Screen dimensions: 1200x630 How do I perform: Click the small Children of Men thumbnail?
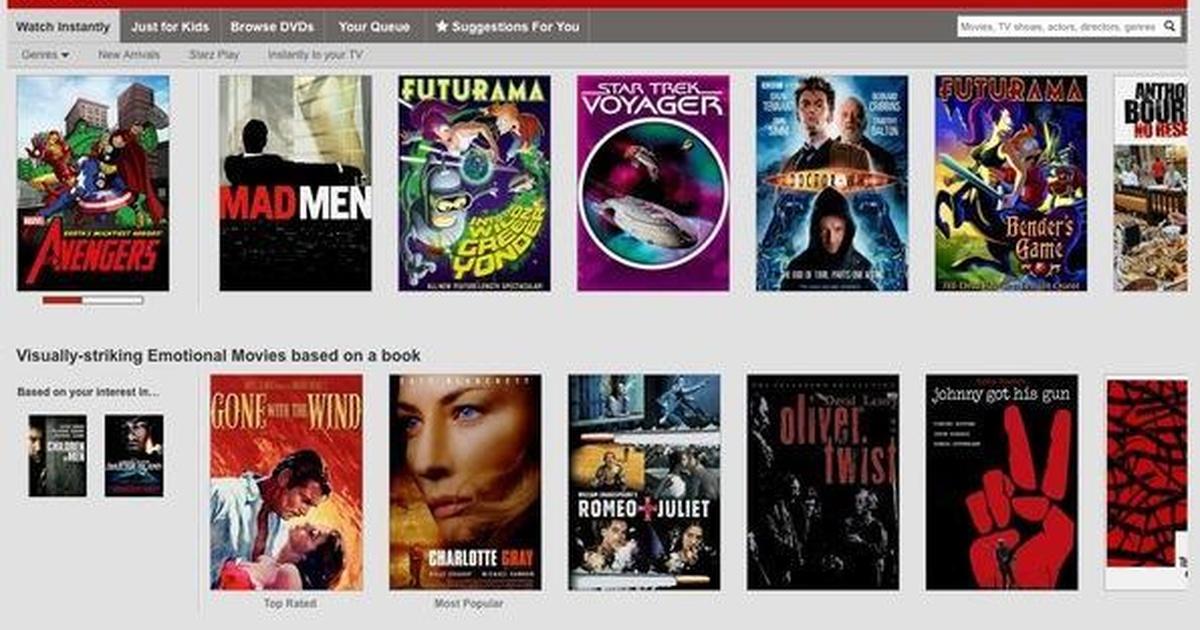pyautogui.click(x=57, y=456)
